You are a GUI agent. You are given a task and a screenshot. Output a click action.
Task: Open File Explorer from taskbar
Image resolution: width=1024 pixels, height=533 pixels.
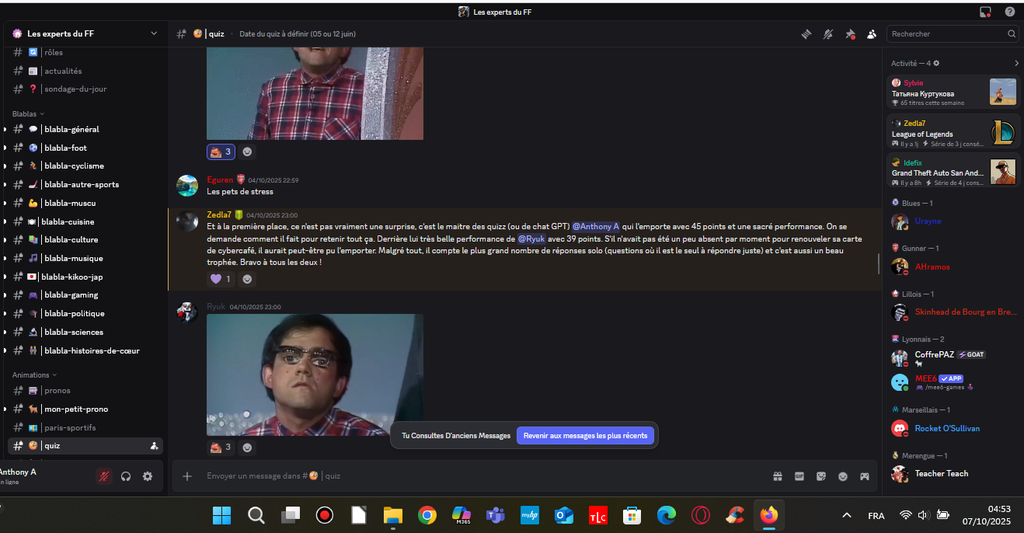pyautogui.click(x=392, y=515)
